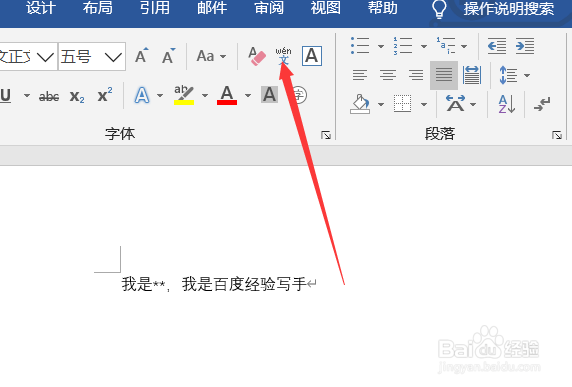Open highlight color dropdown arrow
This screenshot has height=387, width=572.
click(x=205, y=96)
